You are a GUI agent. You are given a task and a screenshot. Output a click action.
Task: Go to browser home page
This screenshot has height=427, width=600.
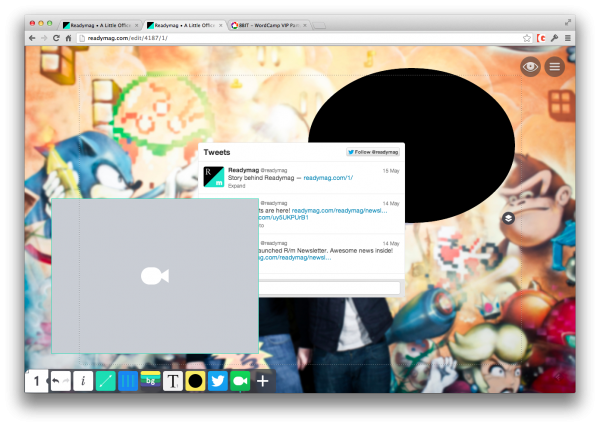click(x=68, y=38)
